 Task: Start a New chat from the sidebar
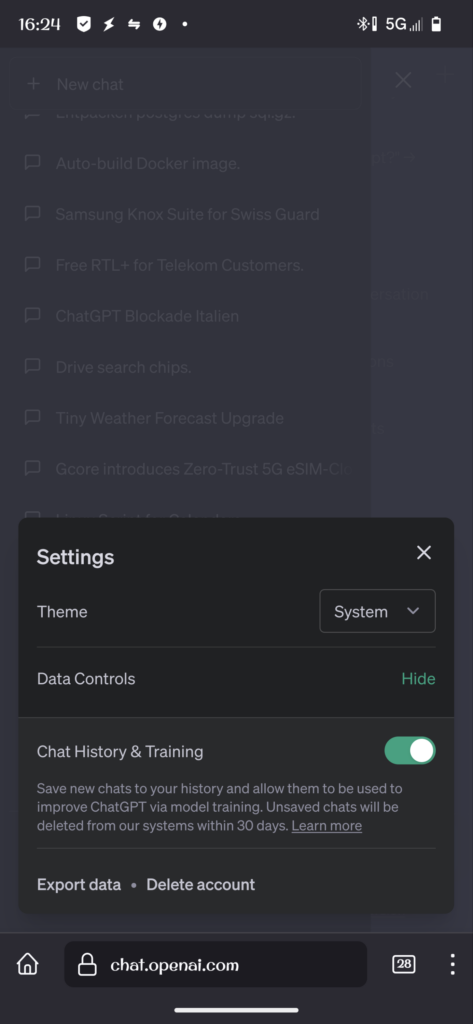pyautogui.click(x=184, y=84)
